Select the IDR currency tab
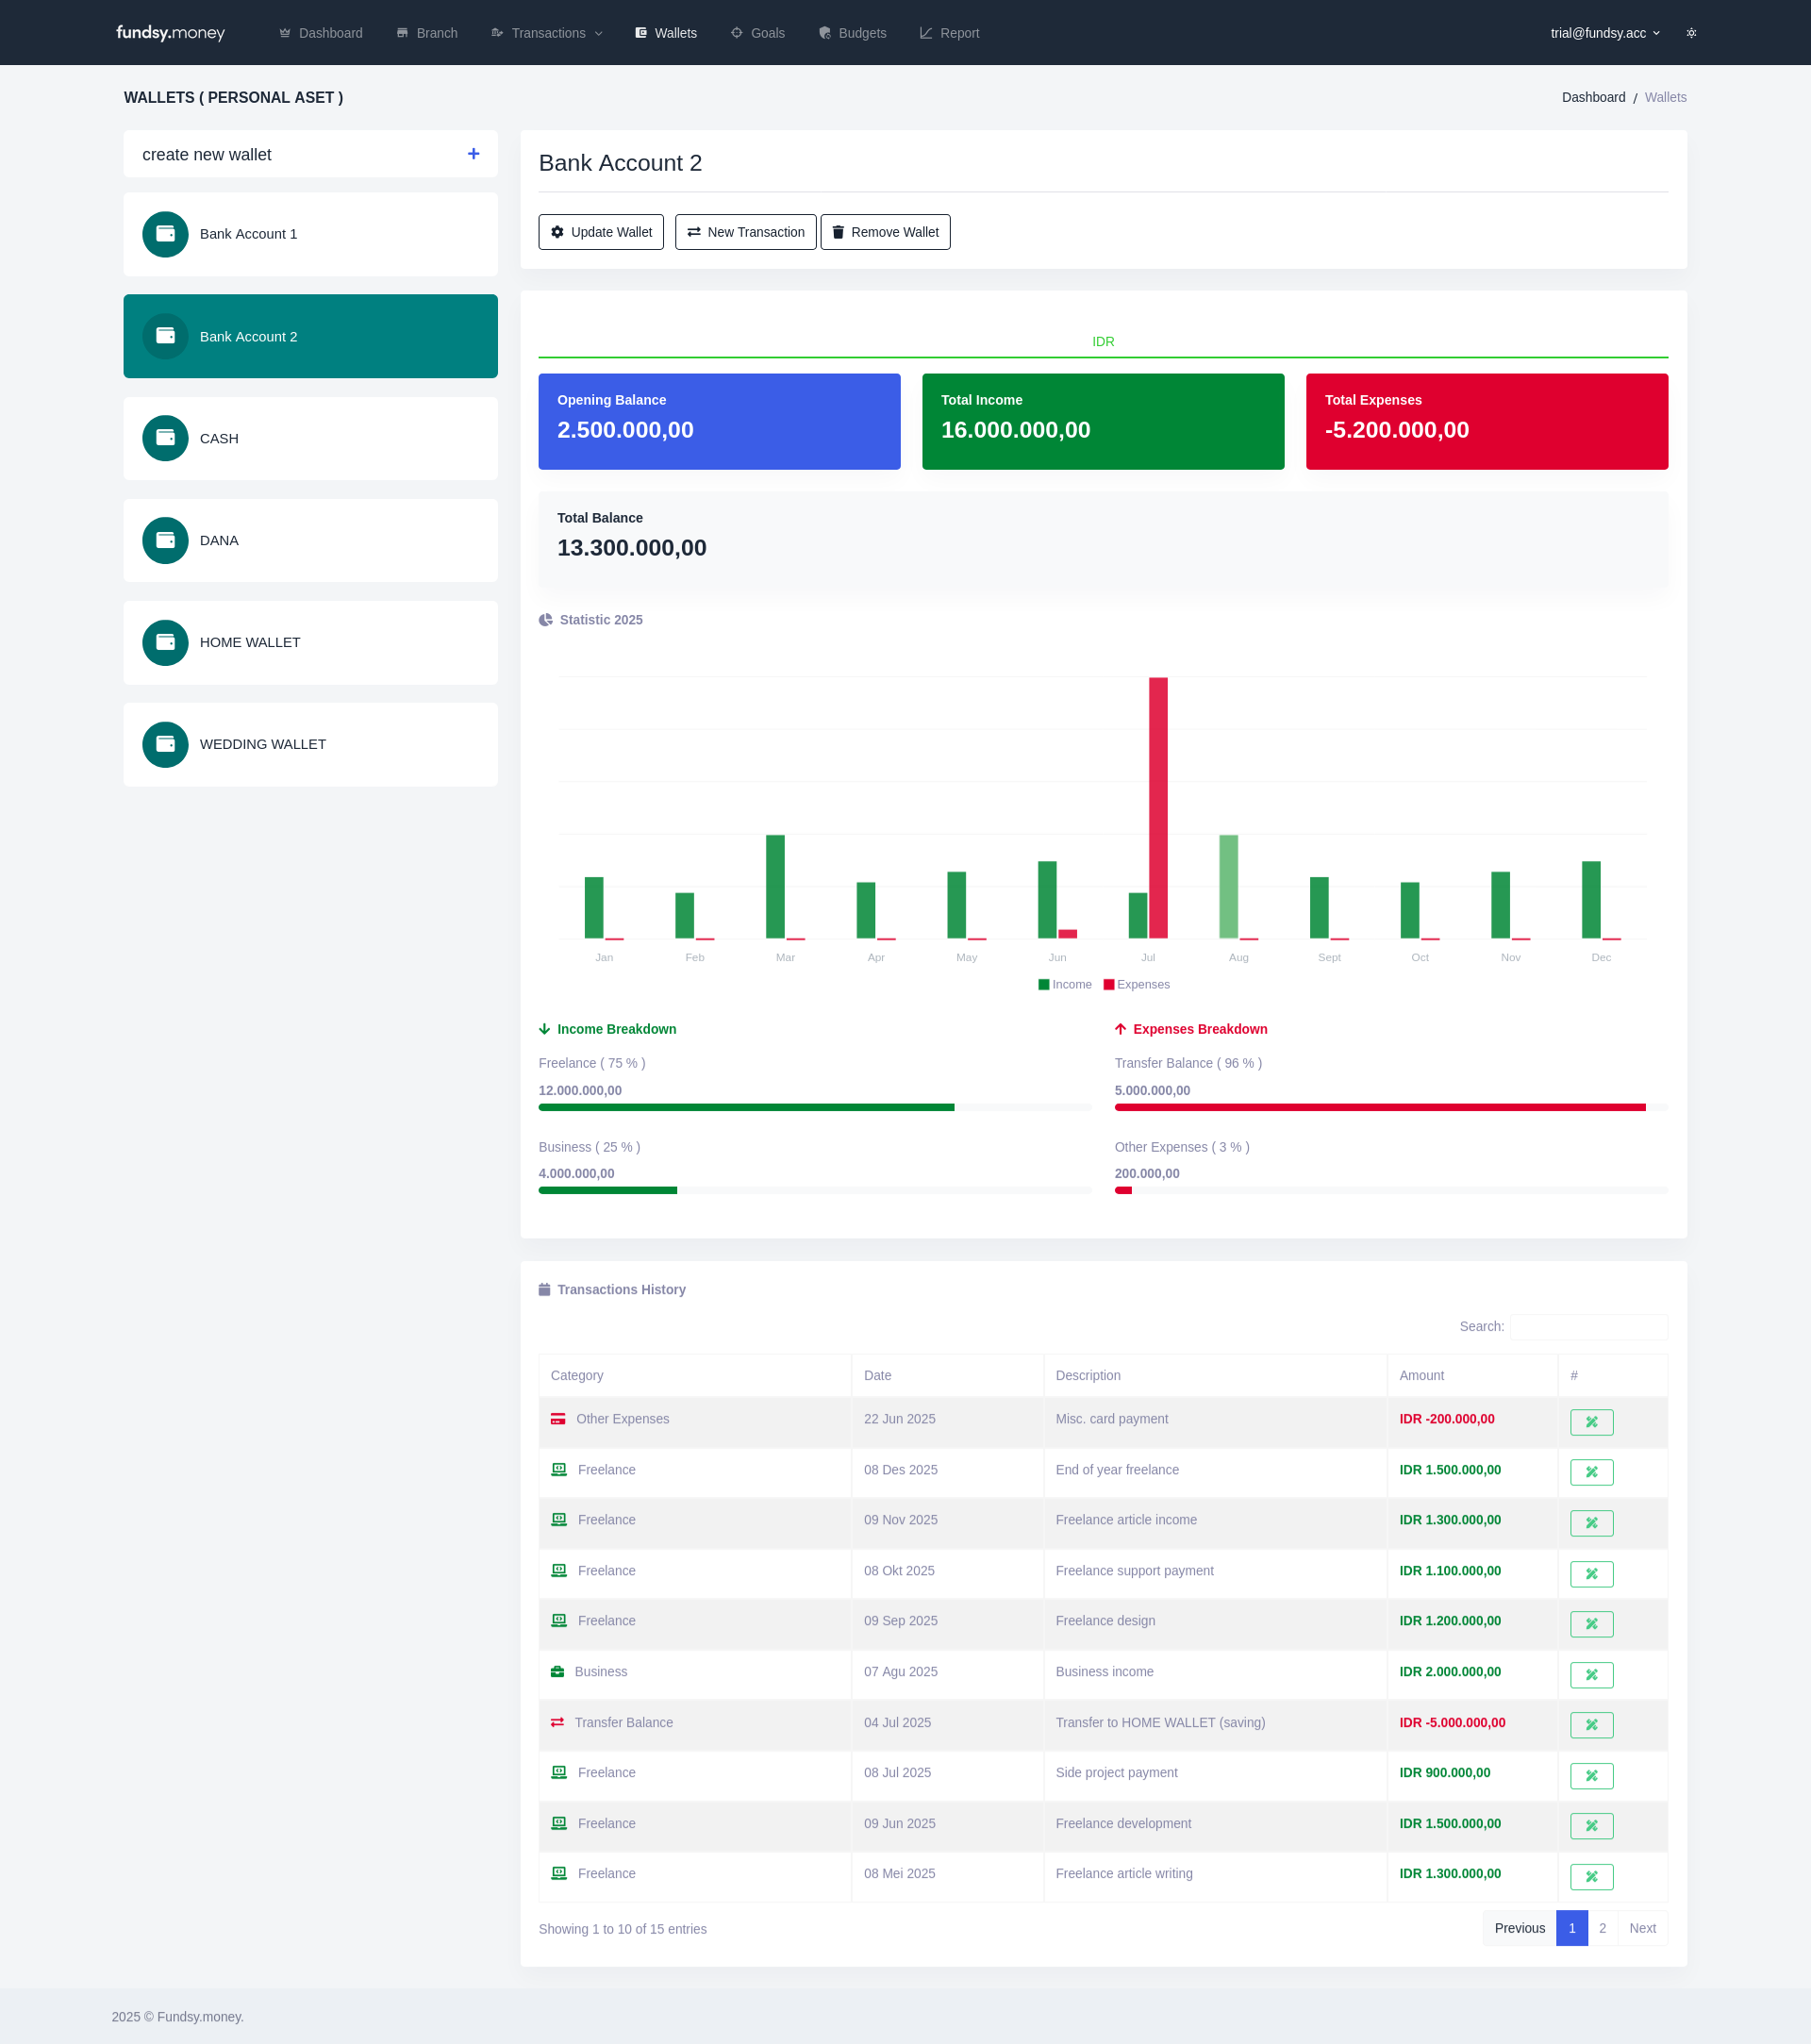The width and height of the screenshot is (1811, 2044). (1102, 342)
